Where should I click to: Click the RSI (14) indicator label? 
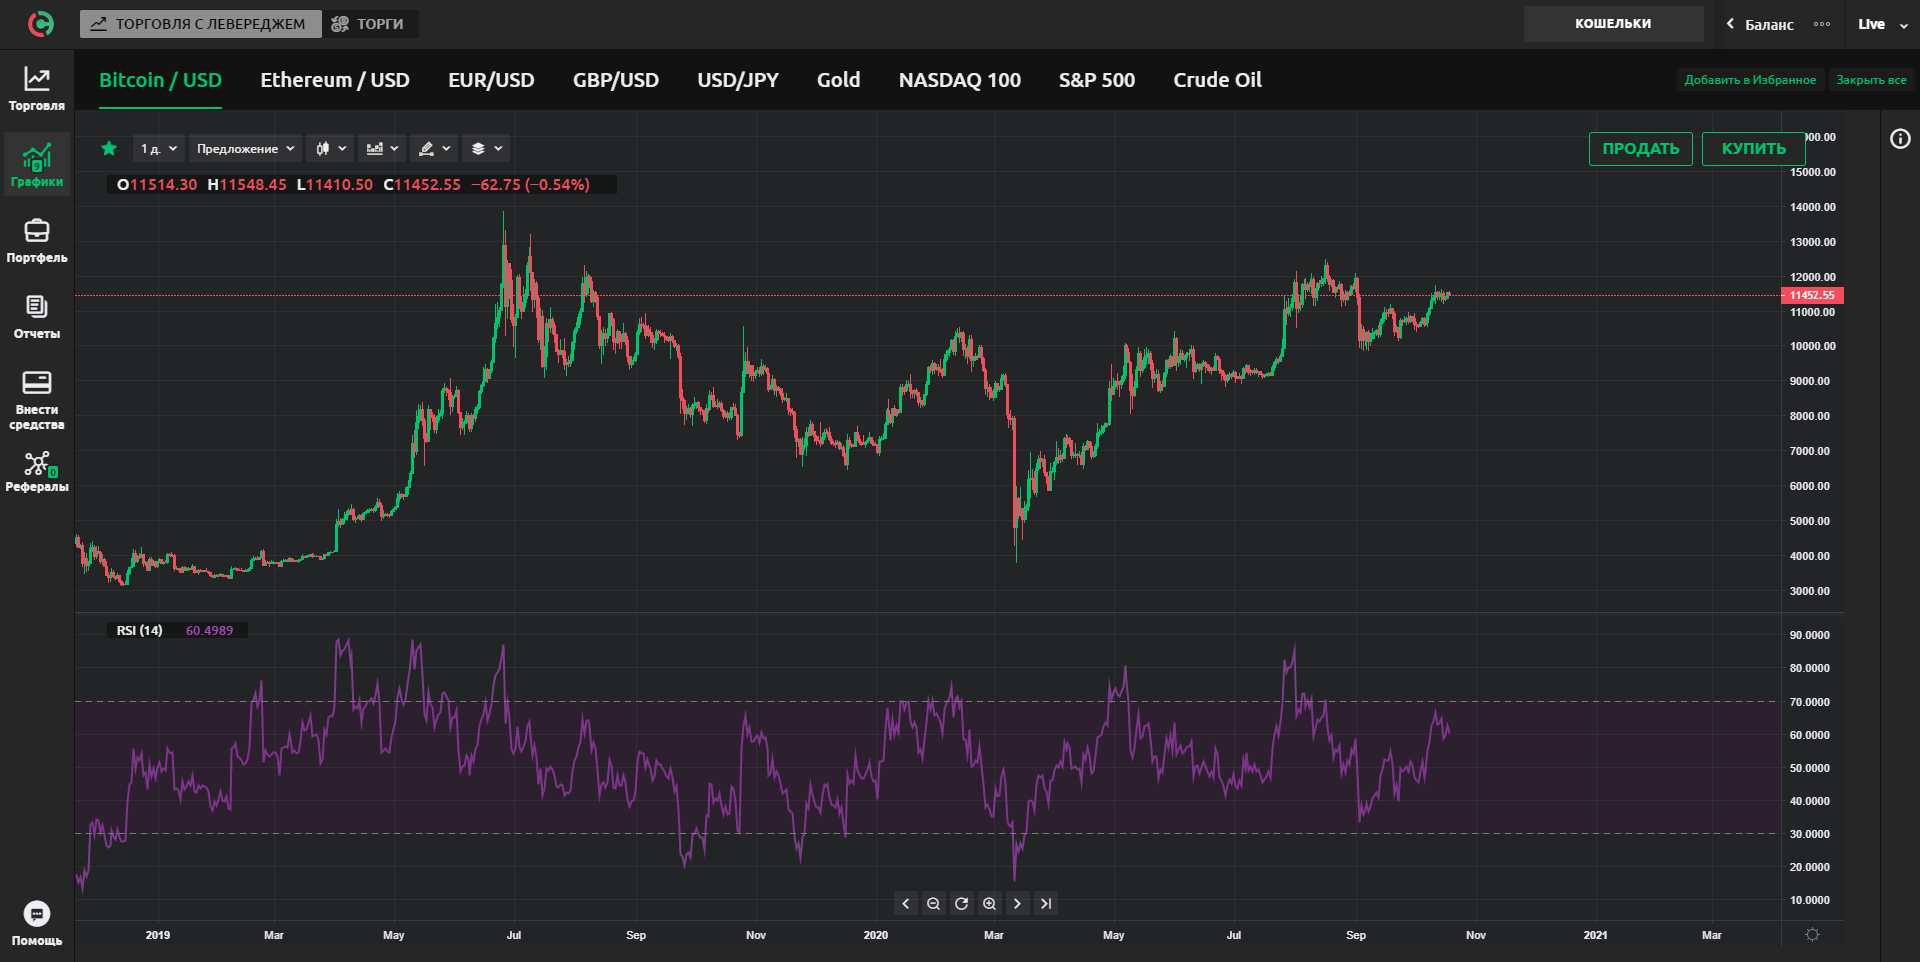coord(139,630)
